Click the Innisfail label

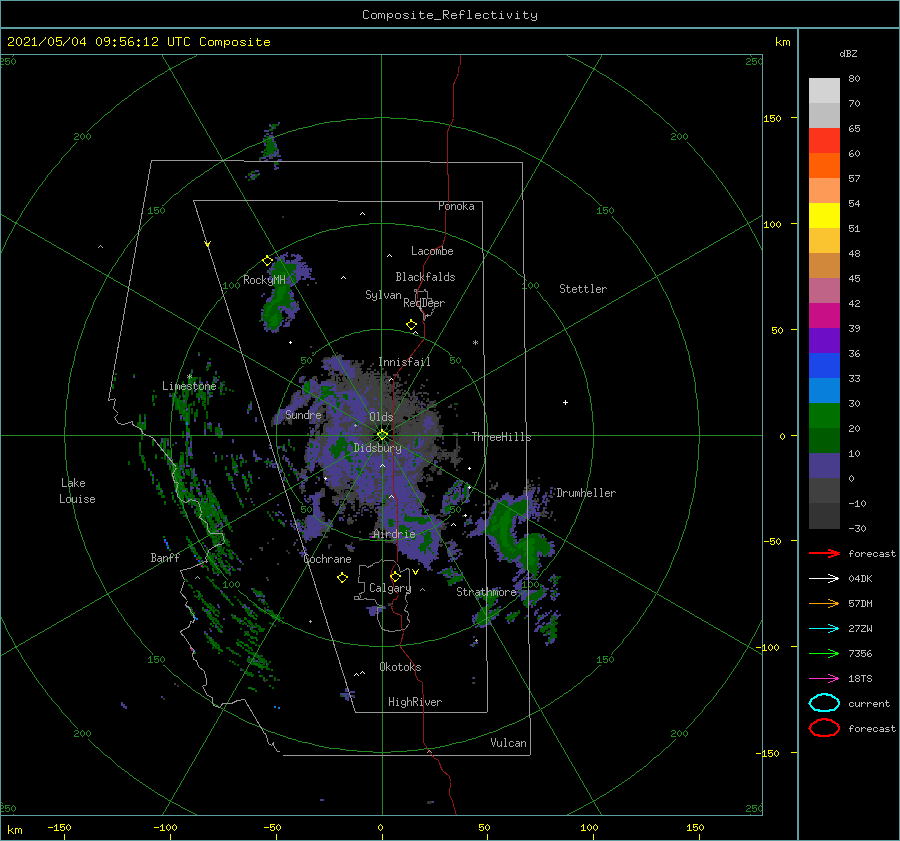coord(404,362)
